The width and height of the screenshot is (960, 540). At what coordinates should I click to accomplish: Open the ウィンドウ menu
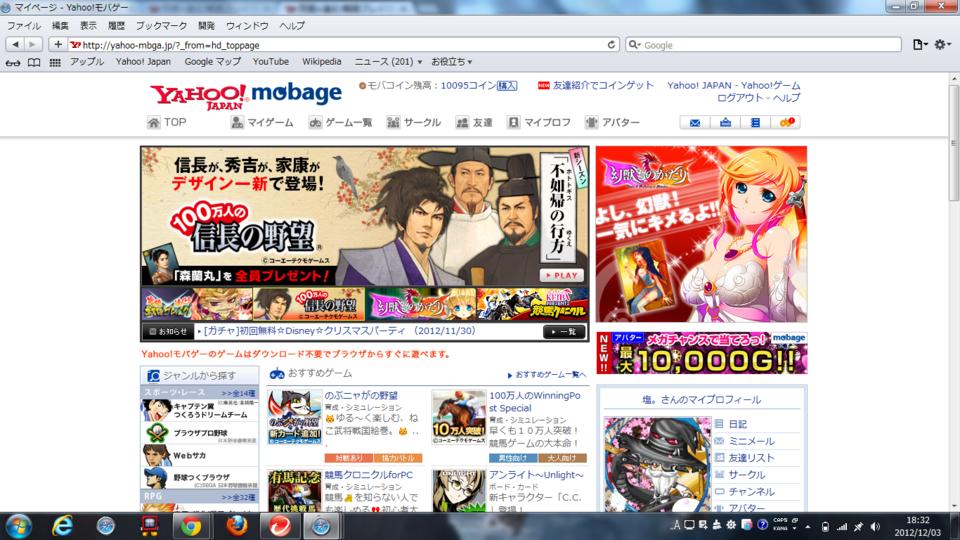click(x=247, y=26)
